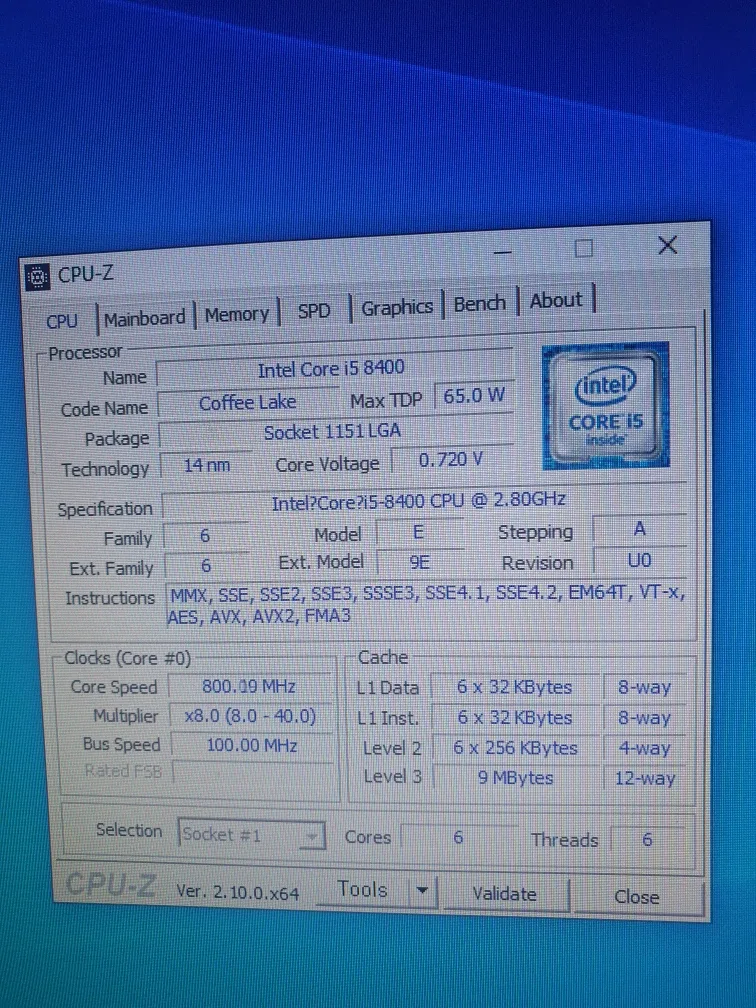This screenshot has width=756, height=1008.
Task: Click the L1 Data 6 x 32 KBytes value
Action: click(x=515, y=687)
